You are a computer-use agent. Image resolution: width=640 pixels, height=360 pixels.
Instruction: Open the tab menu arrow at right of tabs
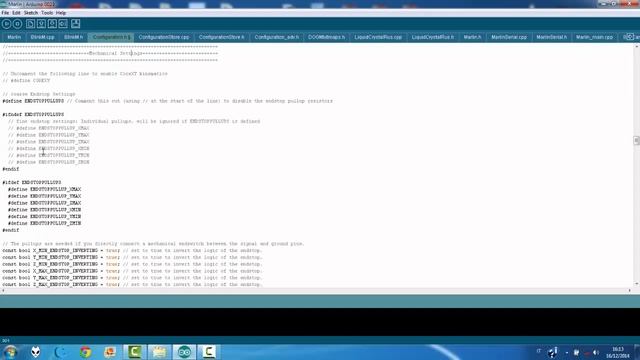[630, 37]
